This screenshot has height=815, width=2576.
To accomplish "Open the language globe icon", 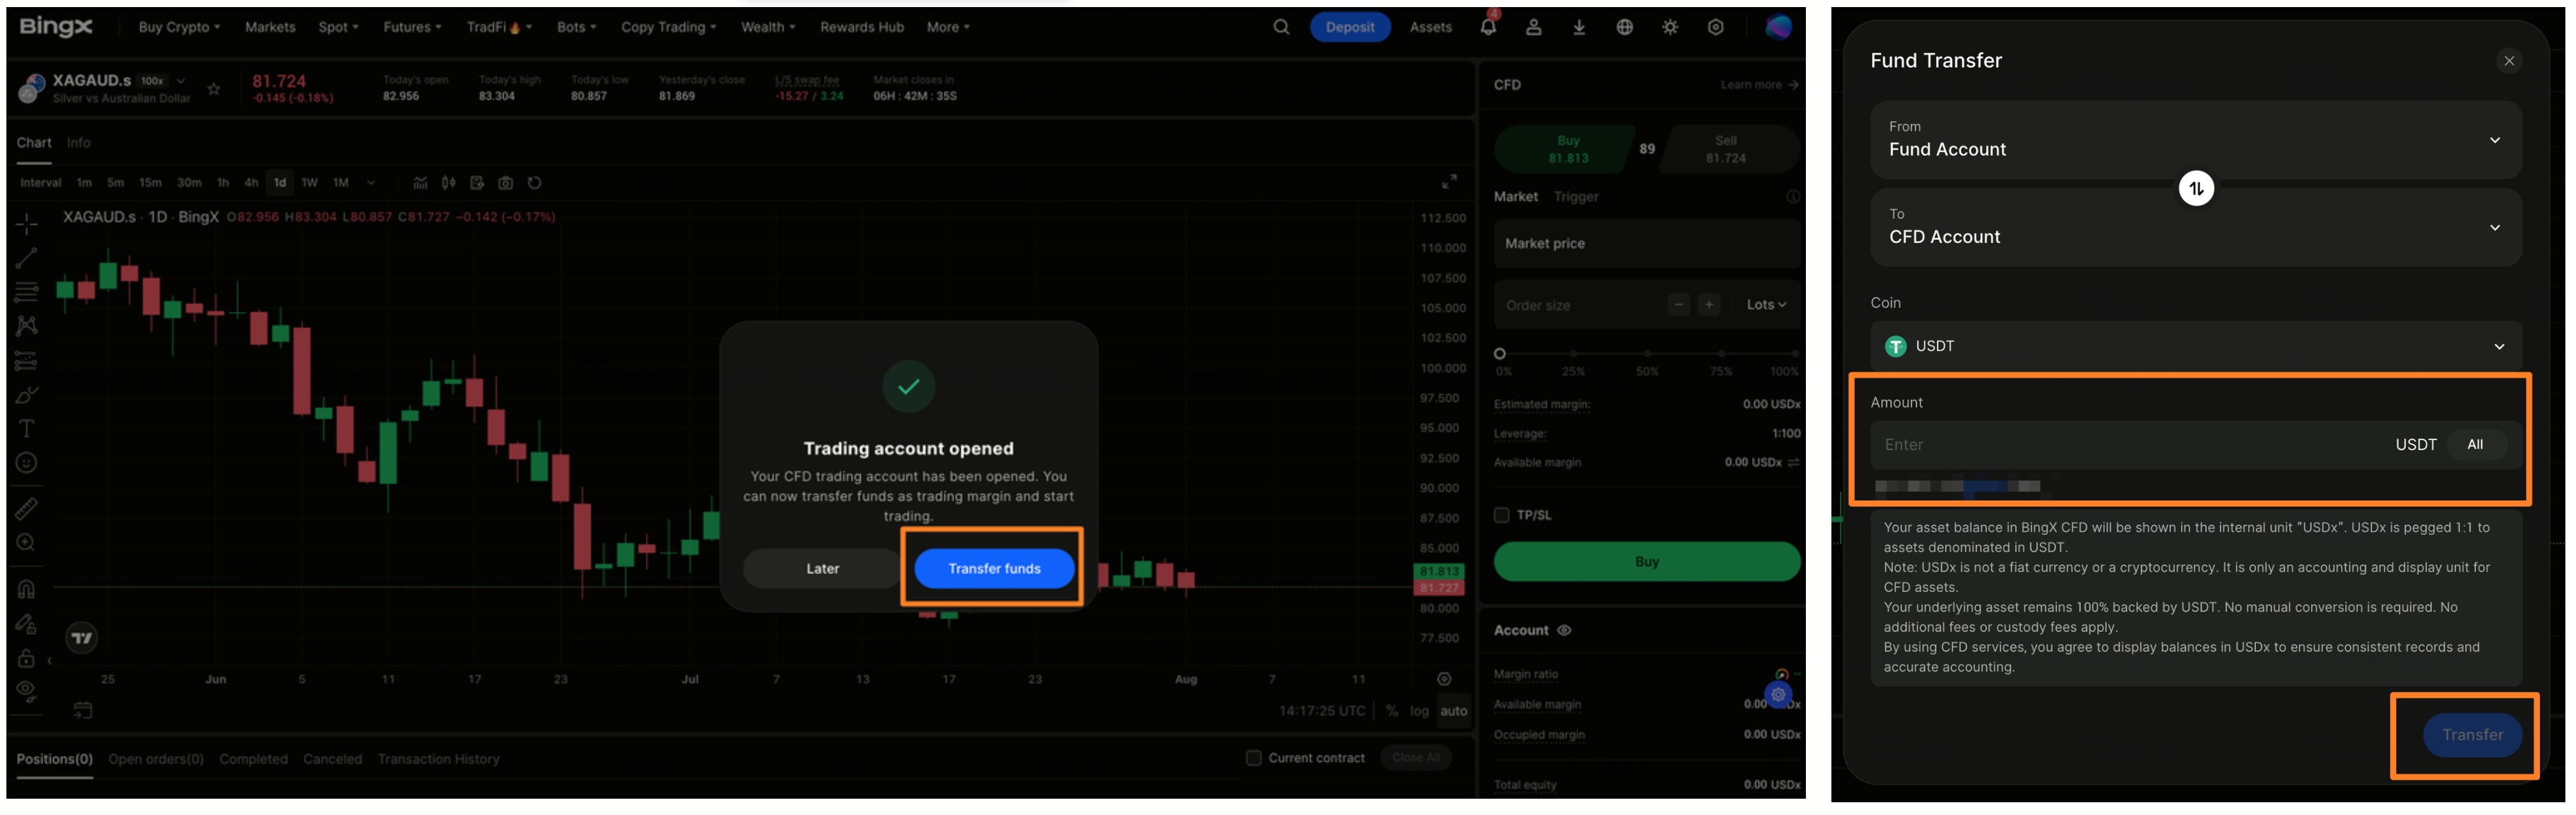I will pyautogui.click(x=1624, y=27).
